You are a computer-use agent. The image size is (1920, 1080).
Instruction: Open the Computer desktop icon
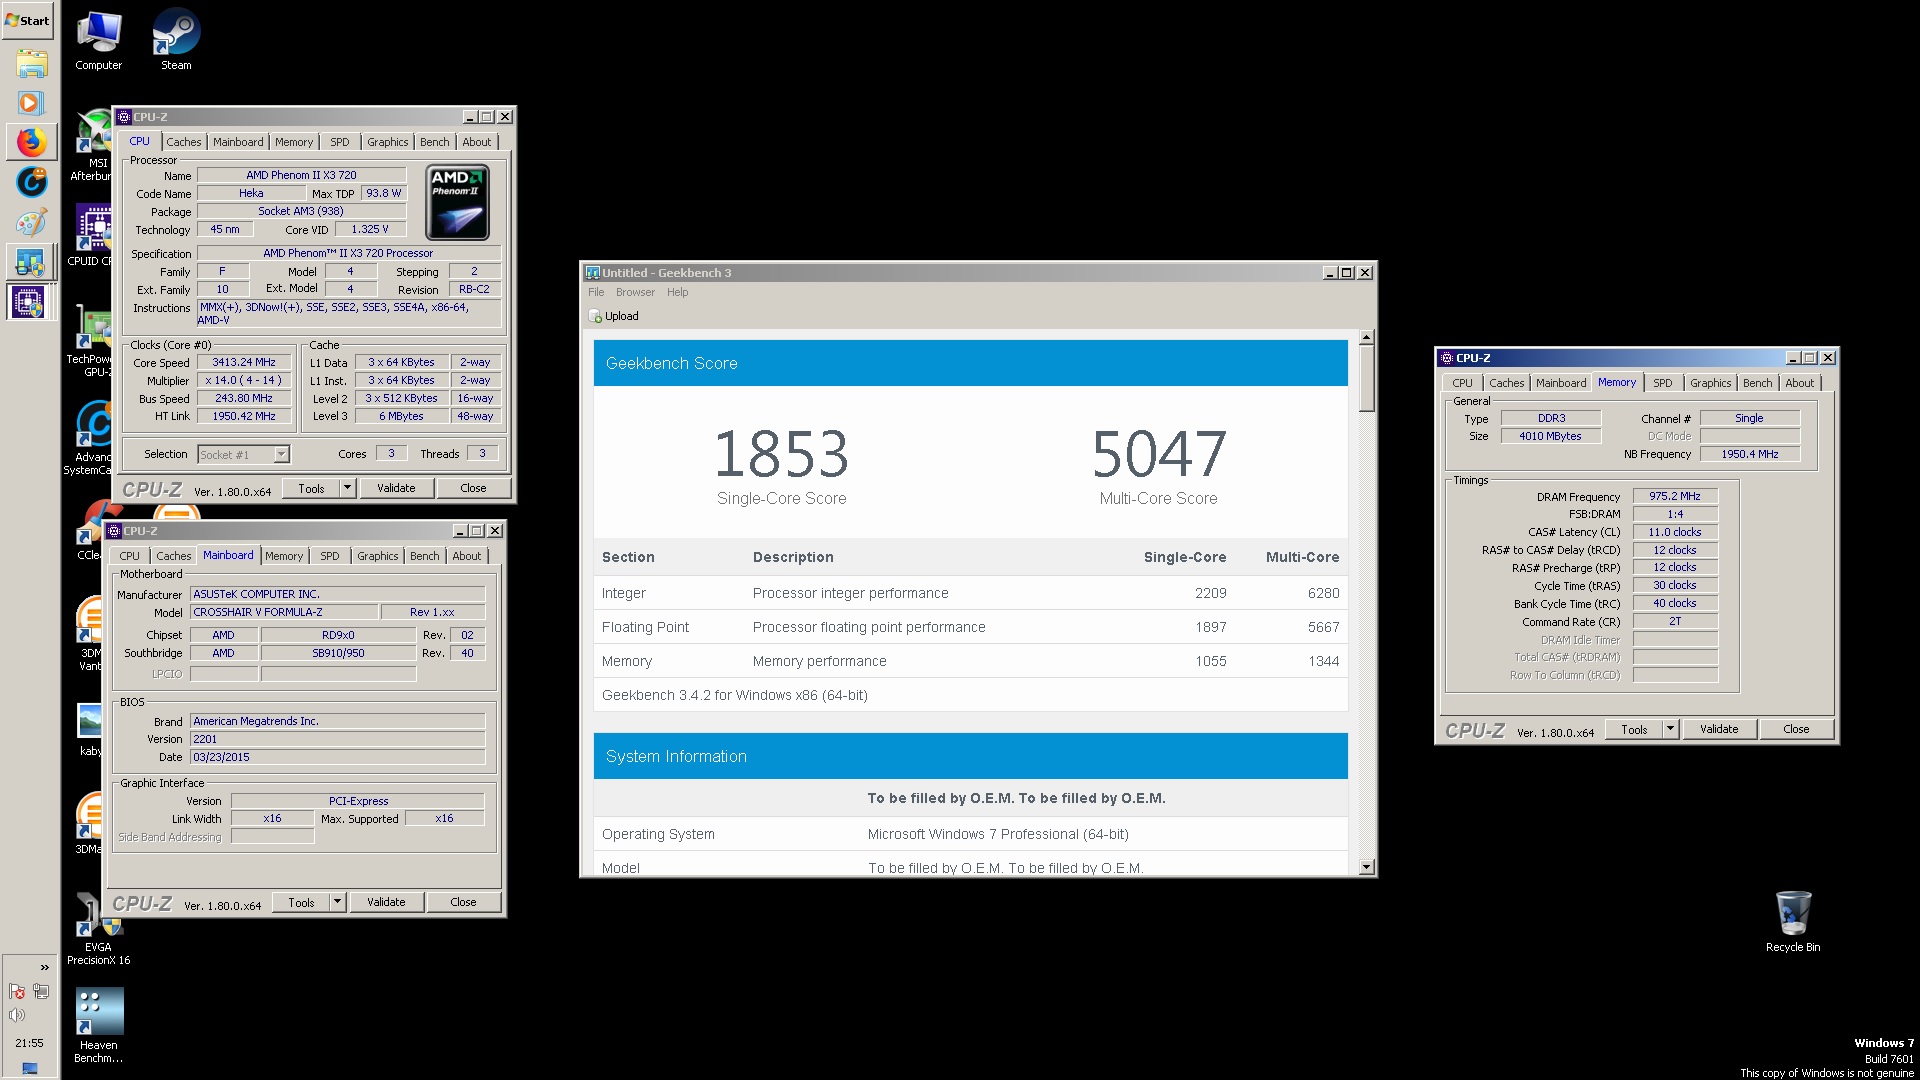(x=98, y=40)
